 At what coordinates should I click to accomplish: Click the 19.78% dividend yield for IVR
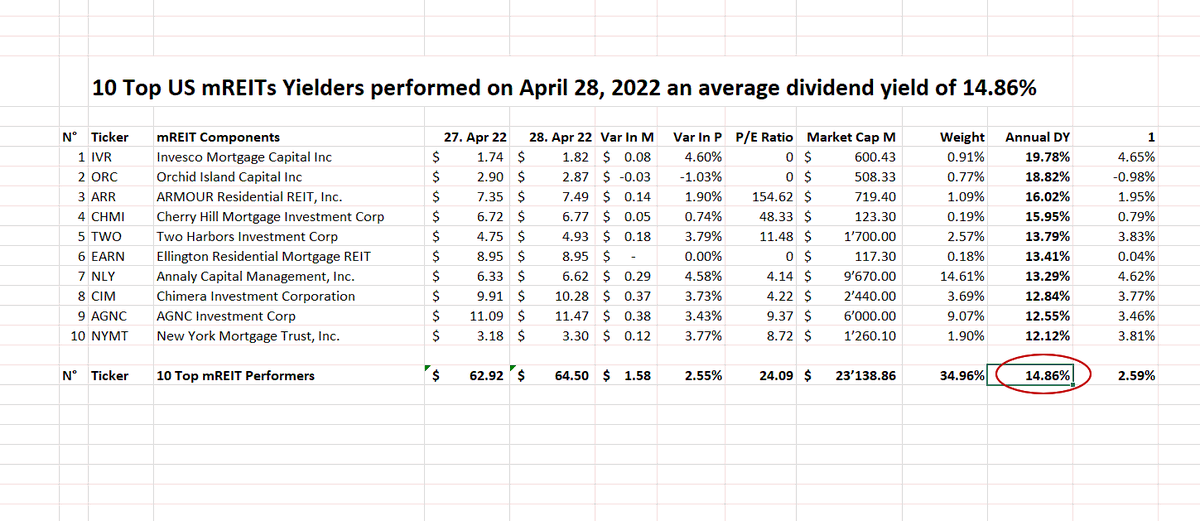tap(1047, 157)
